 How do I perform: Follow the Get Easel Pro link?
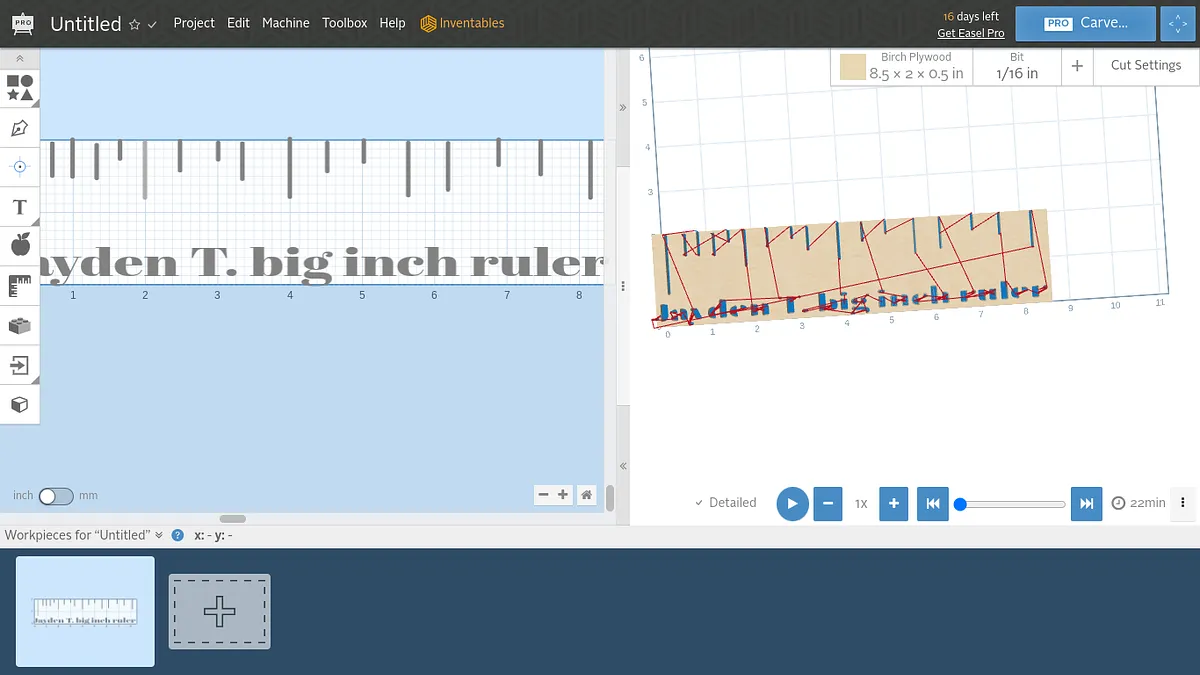click(970, 33)
